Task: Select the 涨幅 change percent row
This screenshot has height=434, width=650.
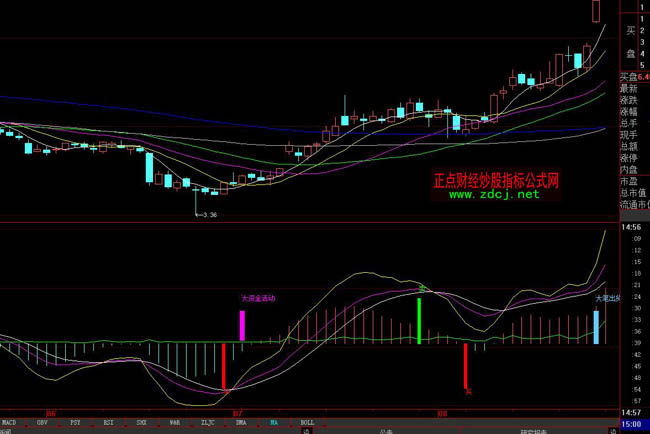Action: pyautogui.click(x=628, y=111)
